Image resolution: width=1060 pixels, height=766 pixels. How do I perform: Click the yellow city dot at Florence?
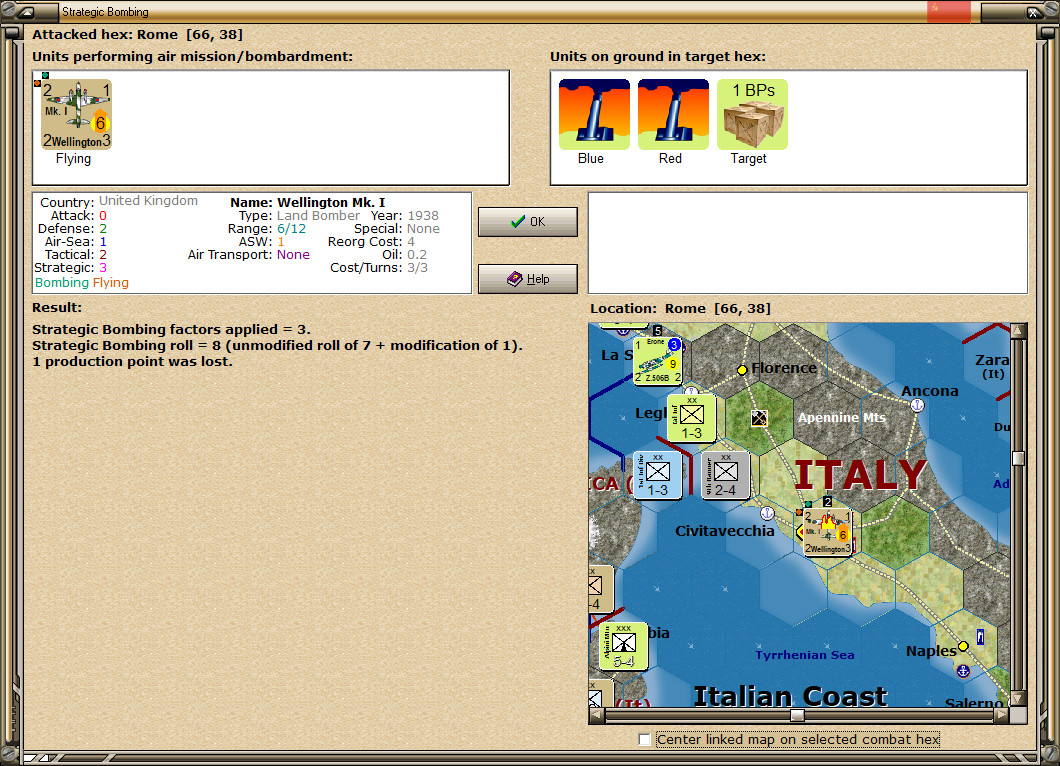point(742,370)
